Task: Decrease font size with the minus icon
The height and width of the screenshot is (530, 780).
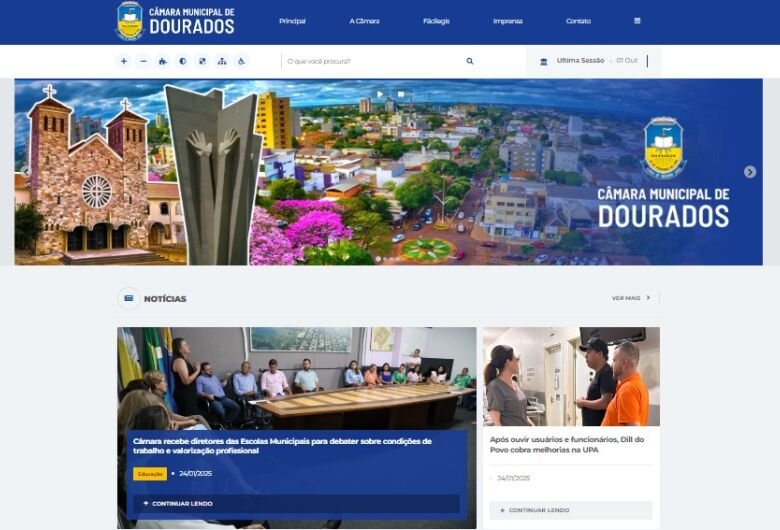Action: click(x=143, y=61)
